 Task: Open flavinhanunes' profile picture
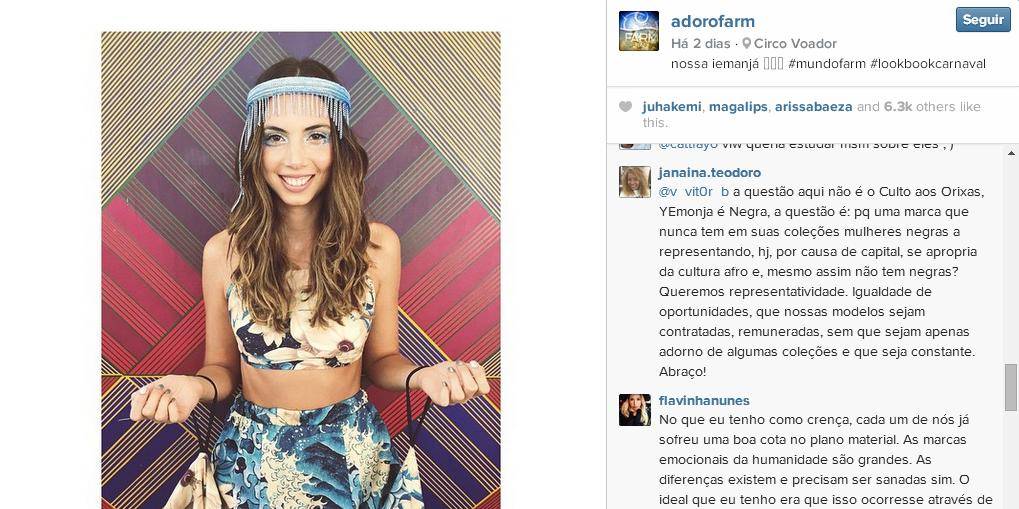pos(635,410)
